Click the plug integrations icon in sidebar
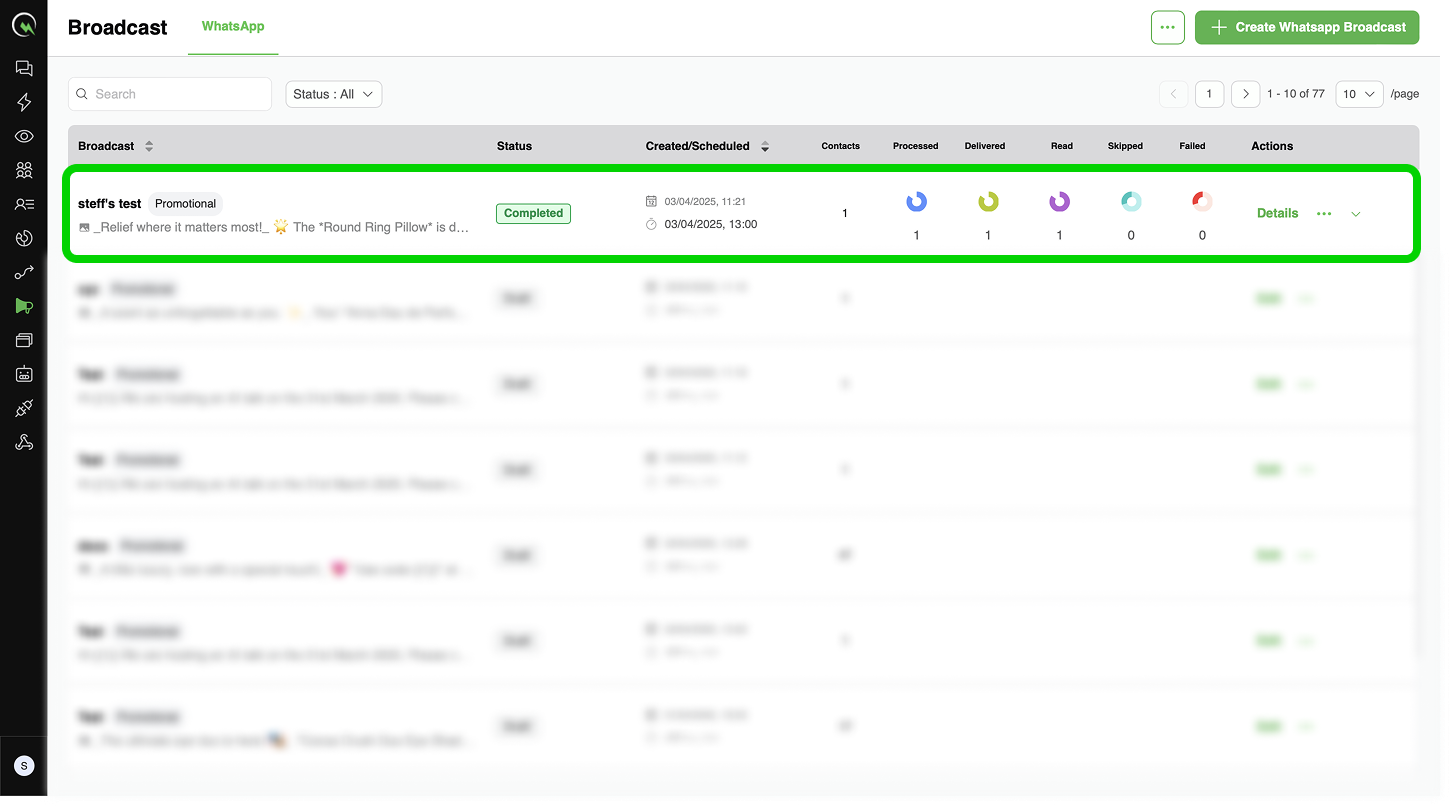The width and height of the screenshot is (1450, 806). pos(24,408)
